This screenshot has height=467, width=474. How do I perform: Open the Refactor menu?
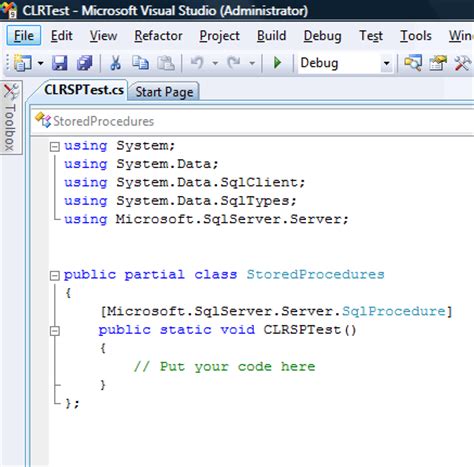point(158,36)
